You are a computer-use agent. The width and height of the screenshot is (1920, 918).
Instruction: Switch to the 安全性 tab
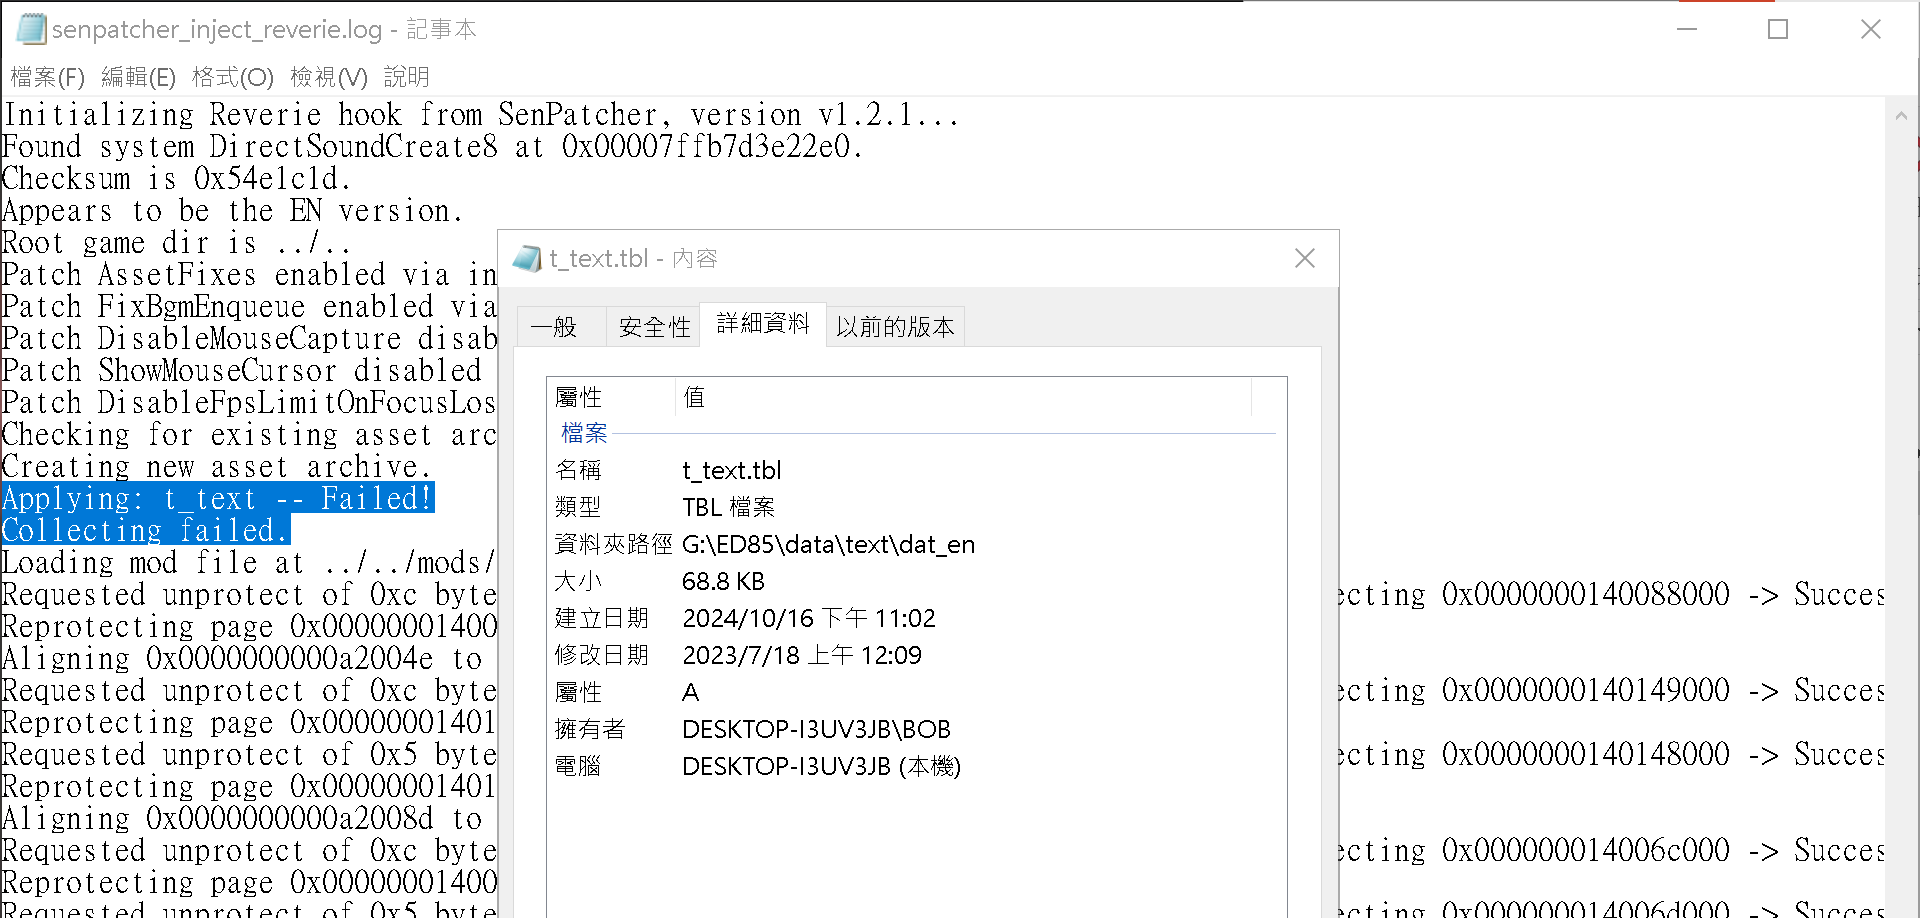pyautogui.click(x=655, y=327)
